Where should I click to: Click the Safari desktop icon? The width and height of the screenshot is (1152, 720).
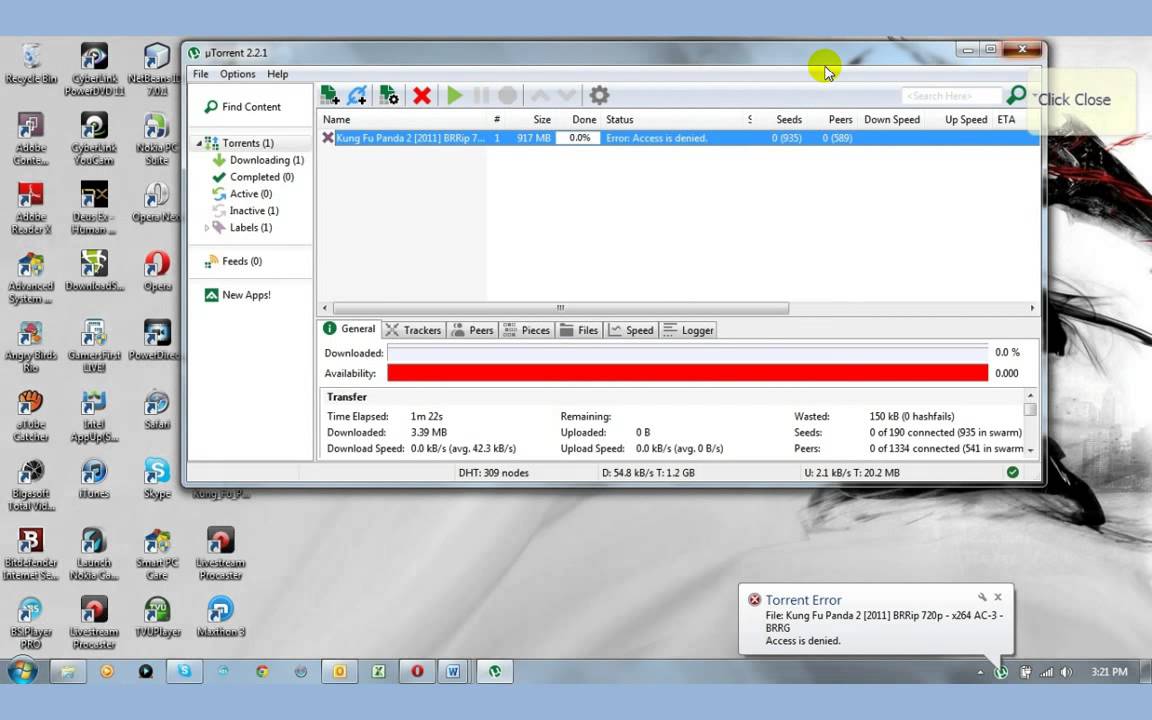(x=157, y=410)
